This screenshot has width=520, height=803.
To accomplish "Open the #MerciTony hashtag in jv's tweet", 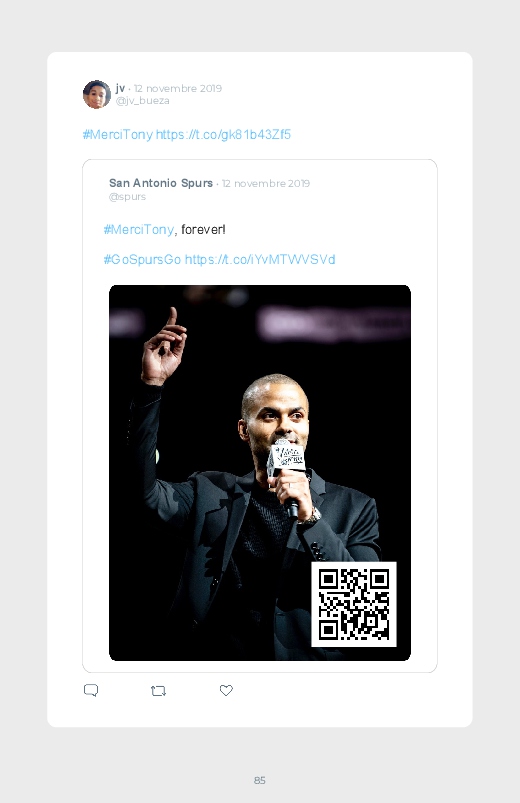I will [x=118, y=135].
